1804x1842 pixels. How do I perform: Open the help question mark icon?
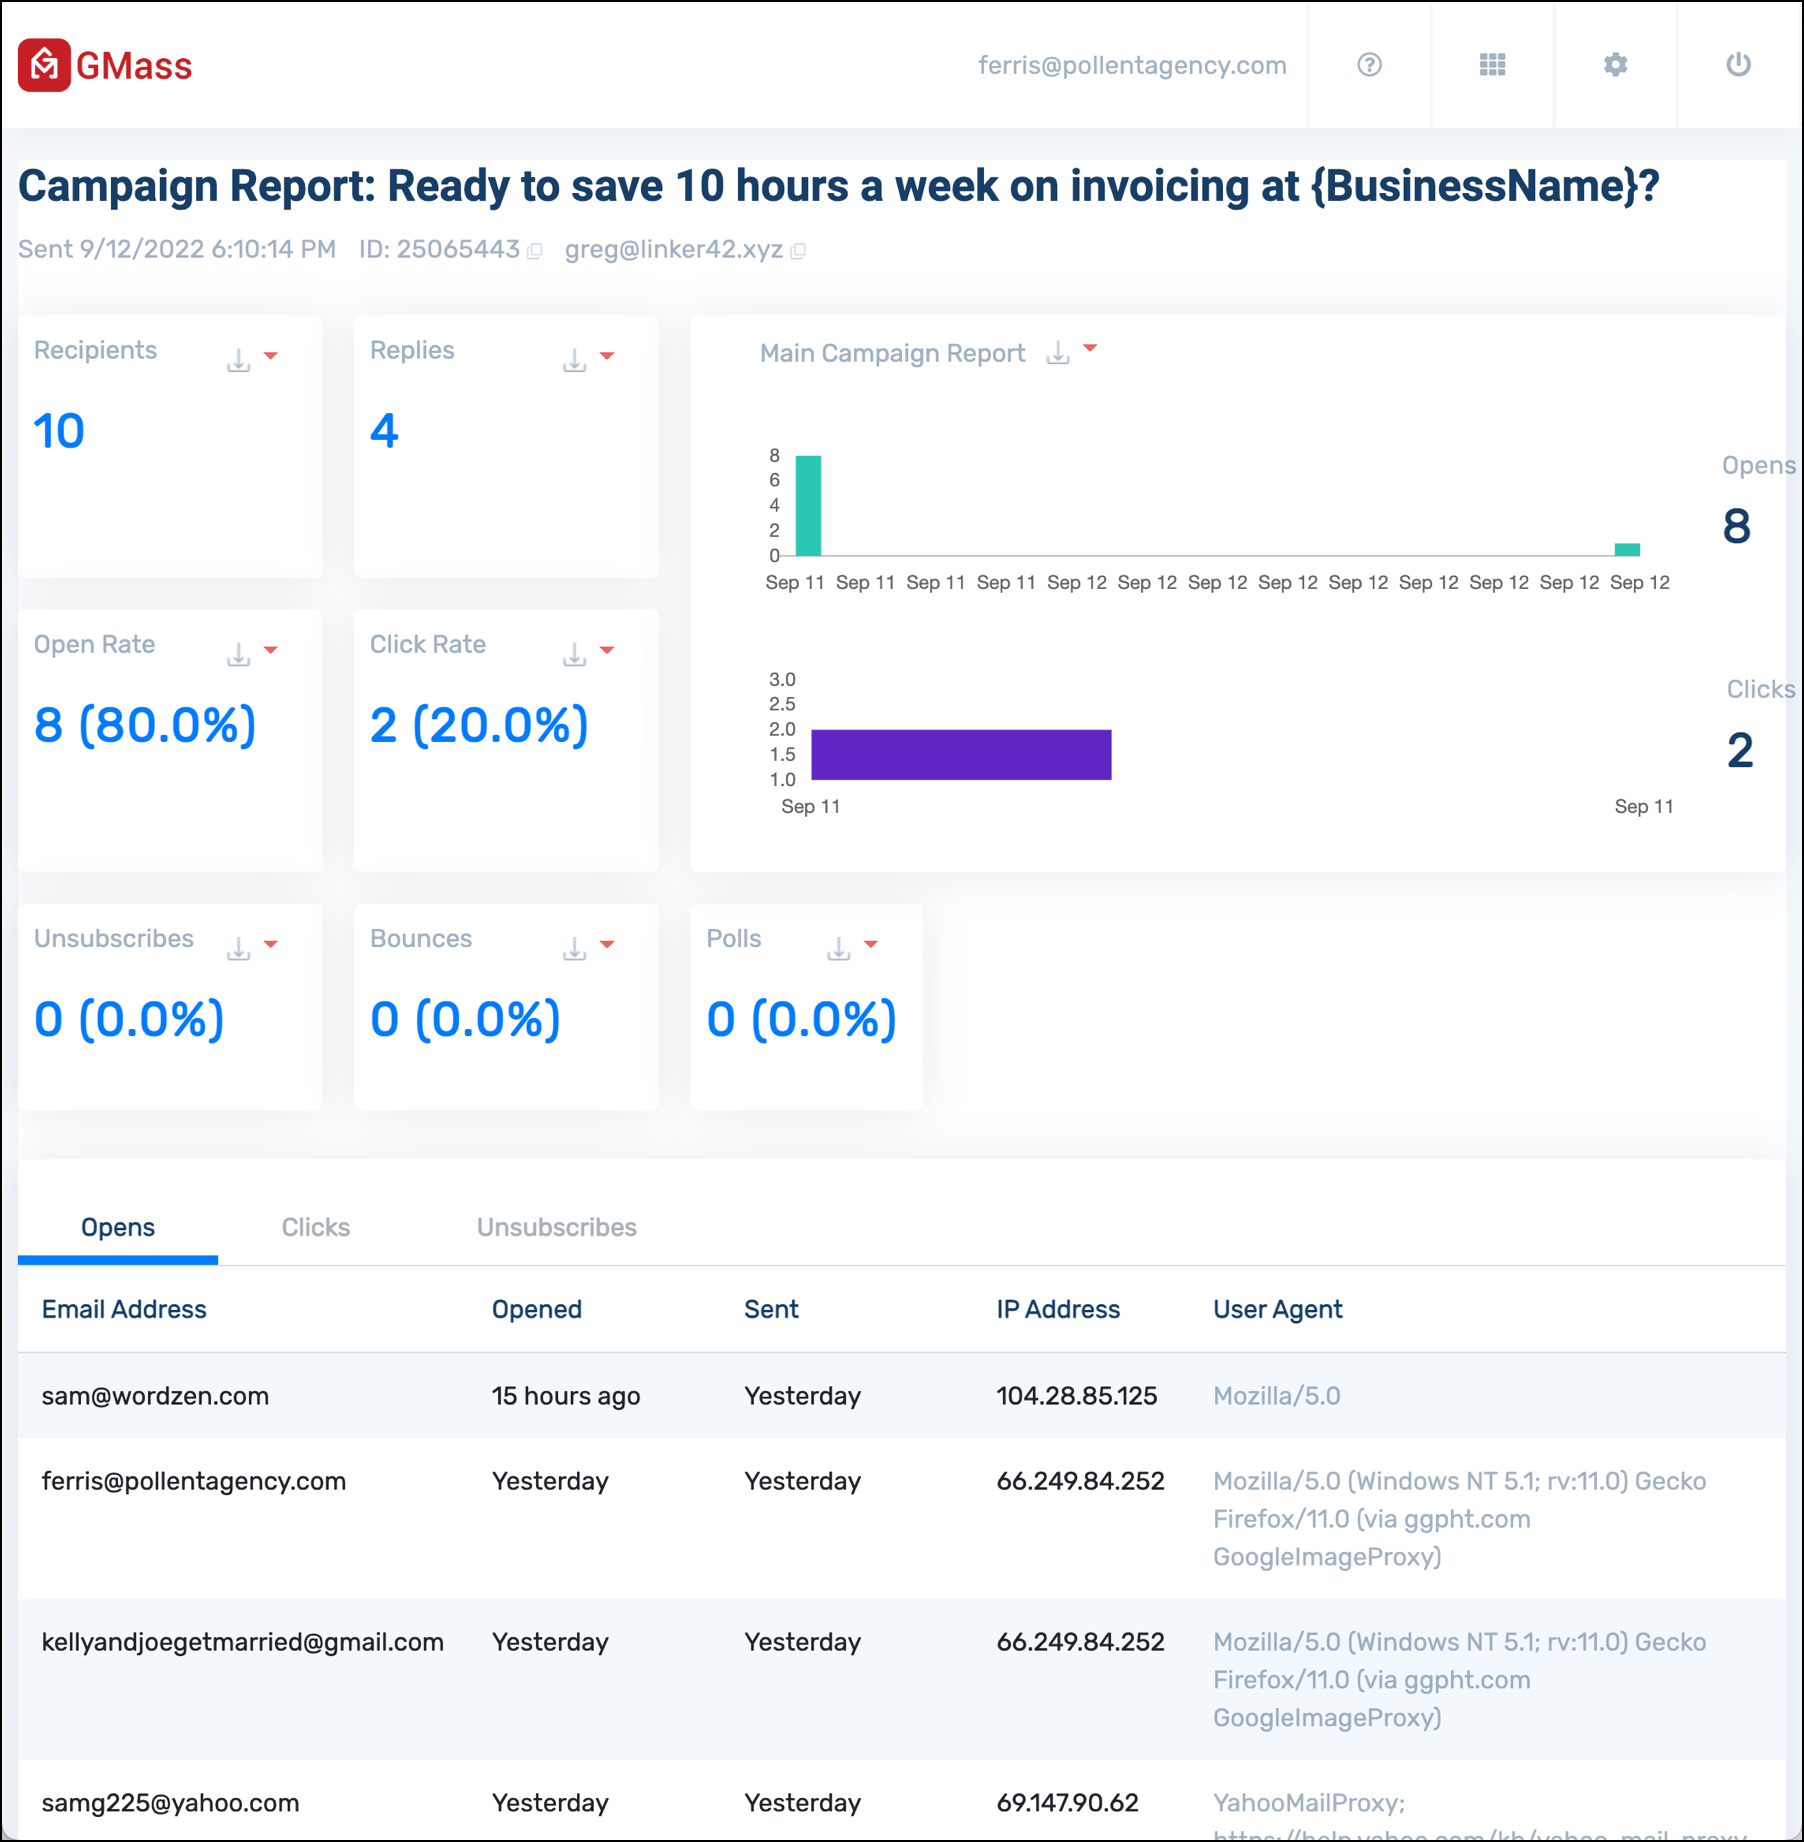pos(1369,65)
